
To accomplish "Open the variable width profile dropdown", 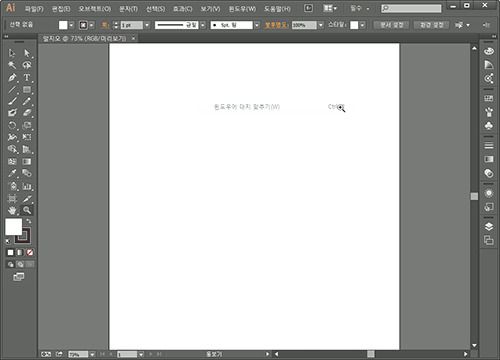I will point(203,25).
